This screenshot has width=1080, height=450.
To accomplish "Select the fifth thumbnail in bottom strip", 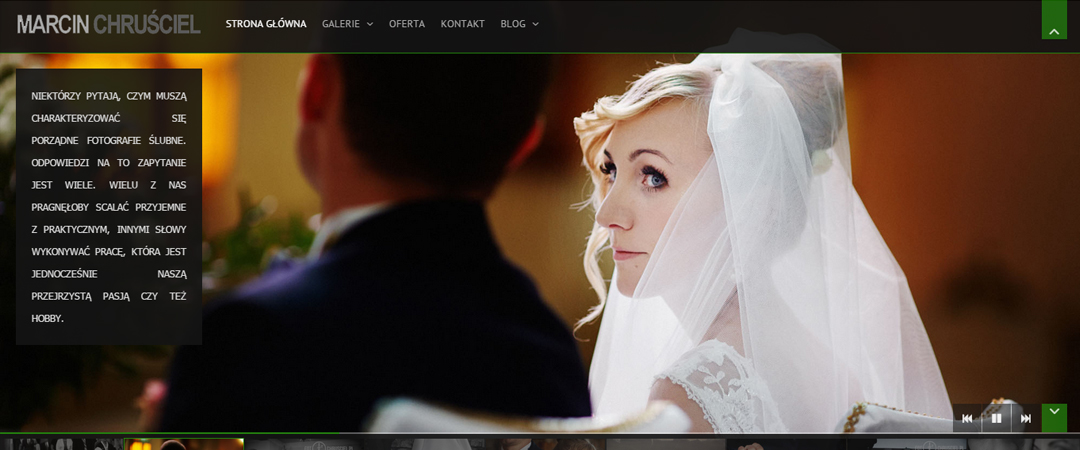I will (546, 444).
